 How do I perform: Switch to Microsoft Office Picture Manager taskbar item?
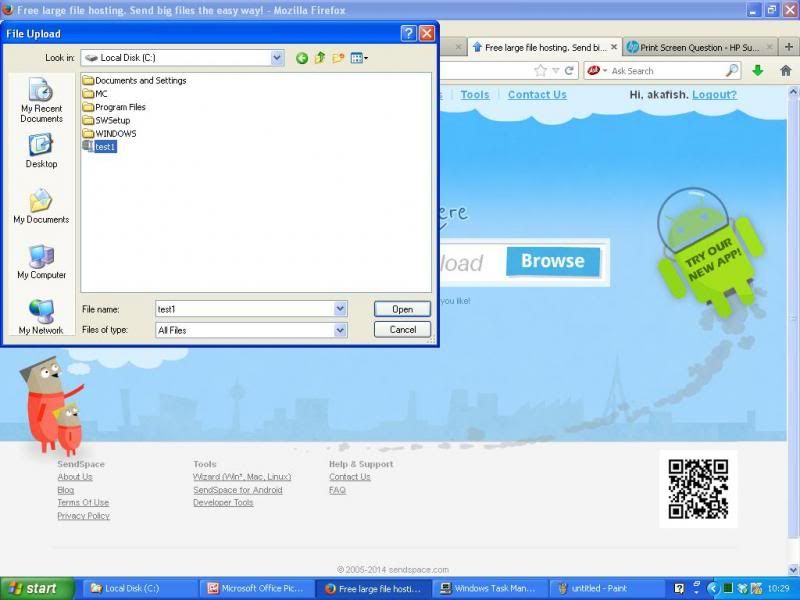click(x=256, y=588)
